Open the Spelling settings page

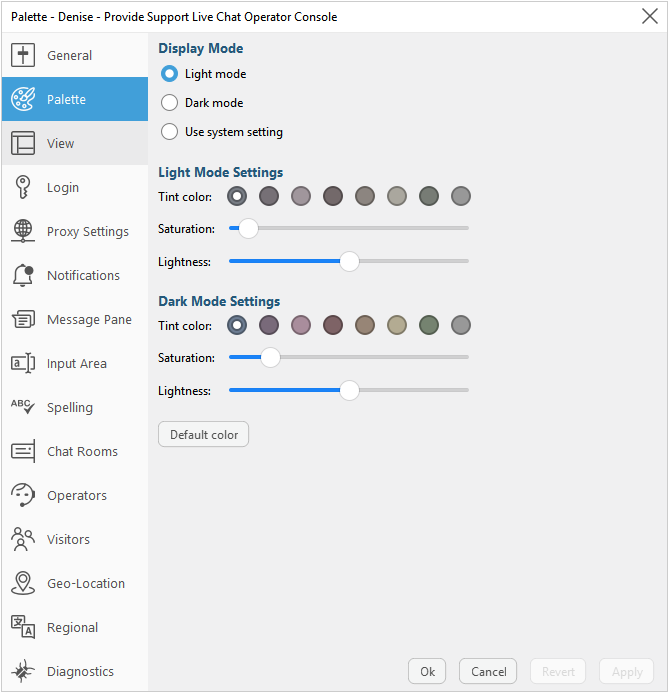(75, 407)
